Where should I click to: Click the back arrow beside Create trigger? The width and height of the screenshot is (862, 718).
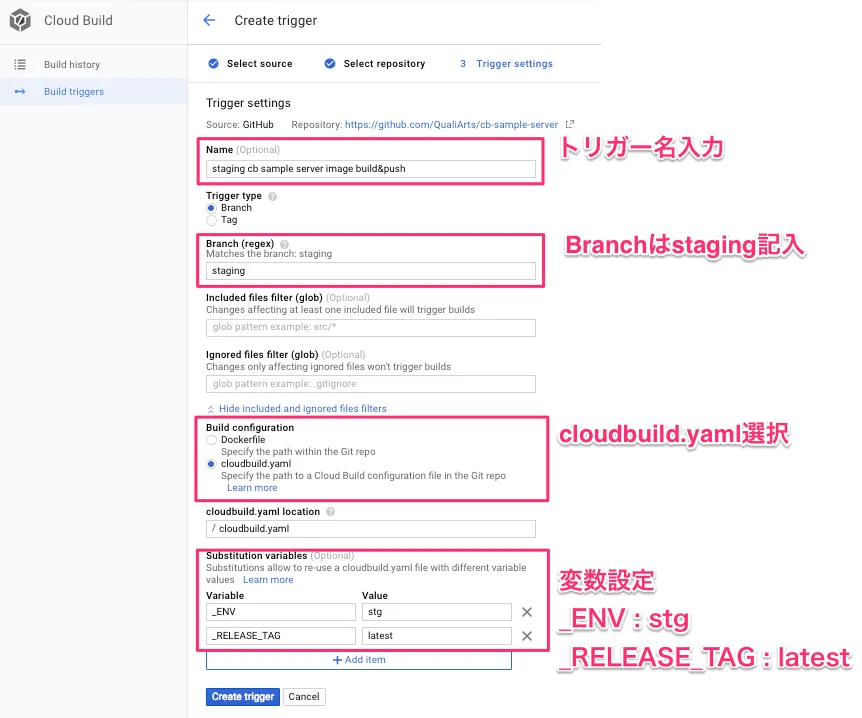coord(209,20)
